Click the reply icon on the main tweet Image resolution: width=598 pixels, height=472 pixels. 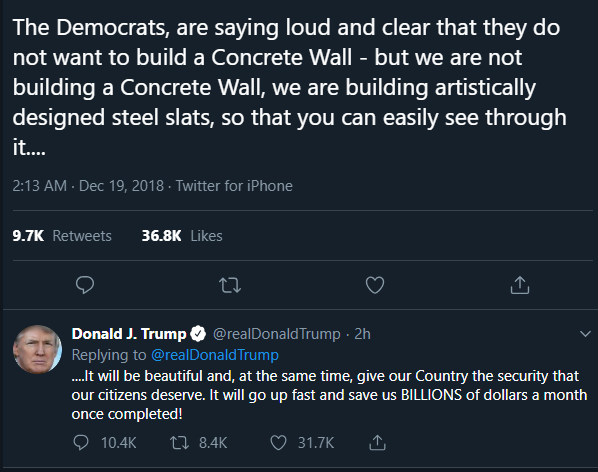(x=85, y=285)
